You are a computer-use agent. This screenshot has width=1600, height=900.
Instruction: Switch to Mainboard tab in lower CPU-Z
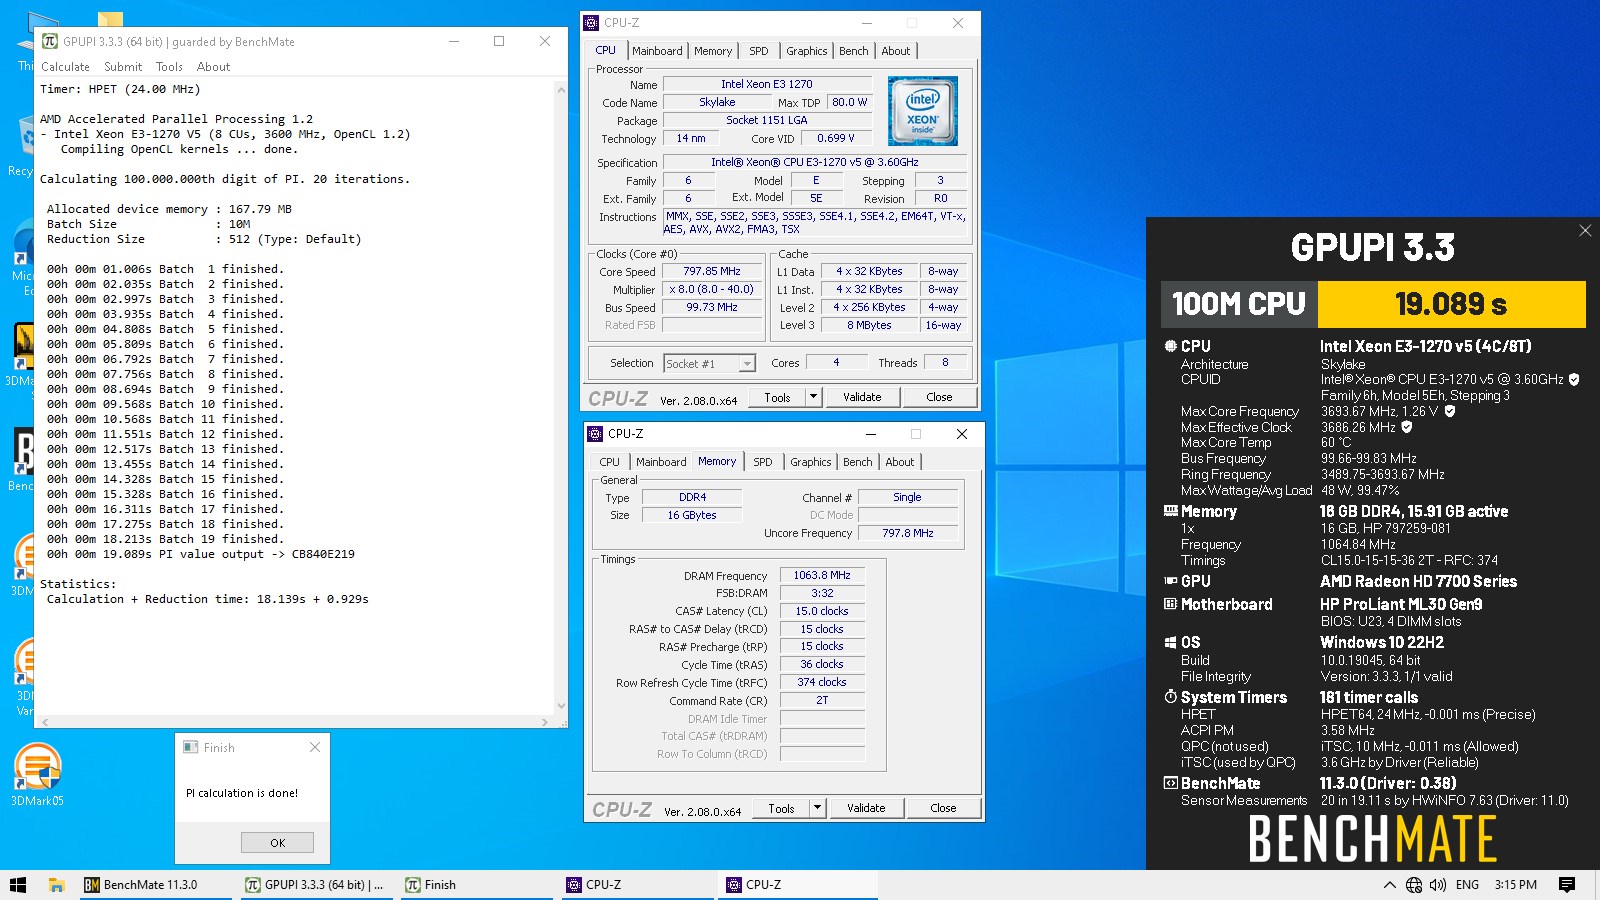[661, 462]
